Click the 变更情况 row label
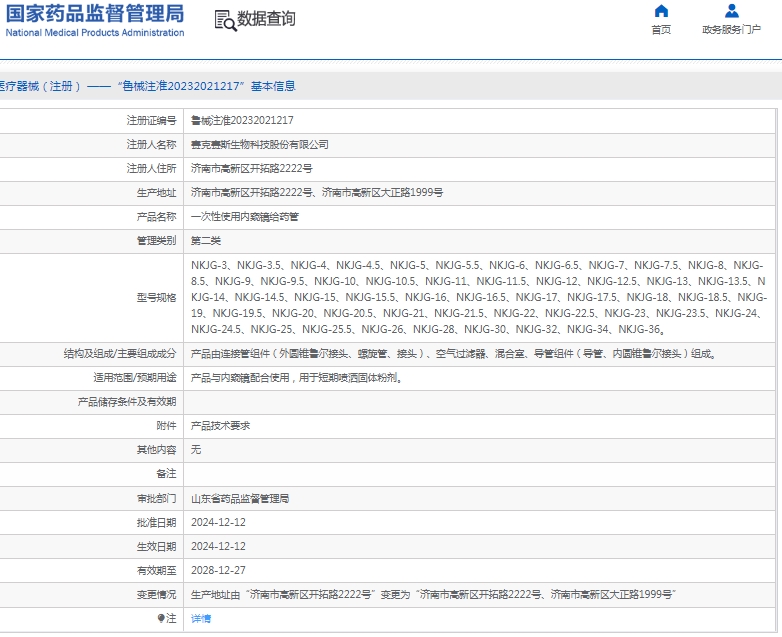 pyautogui.click(x=156, y=595)
